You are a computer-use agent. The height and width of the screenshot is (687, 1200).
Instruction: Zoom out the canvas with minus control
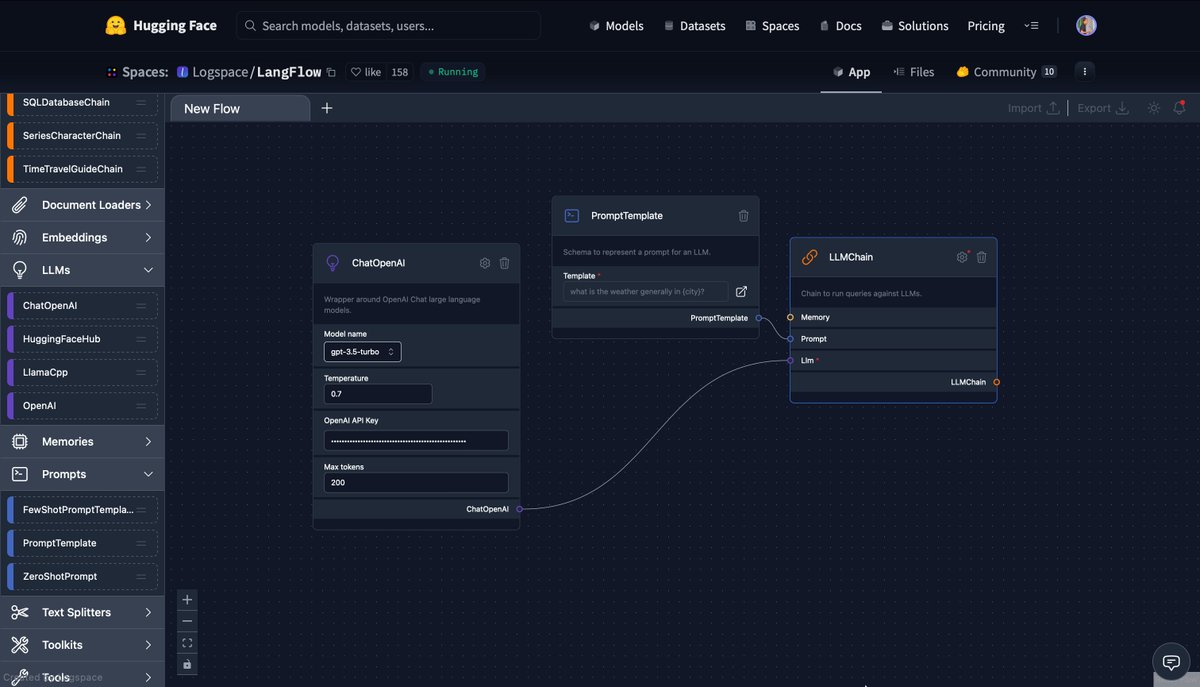tap(187, 621)
